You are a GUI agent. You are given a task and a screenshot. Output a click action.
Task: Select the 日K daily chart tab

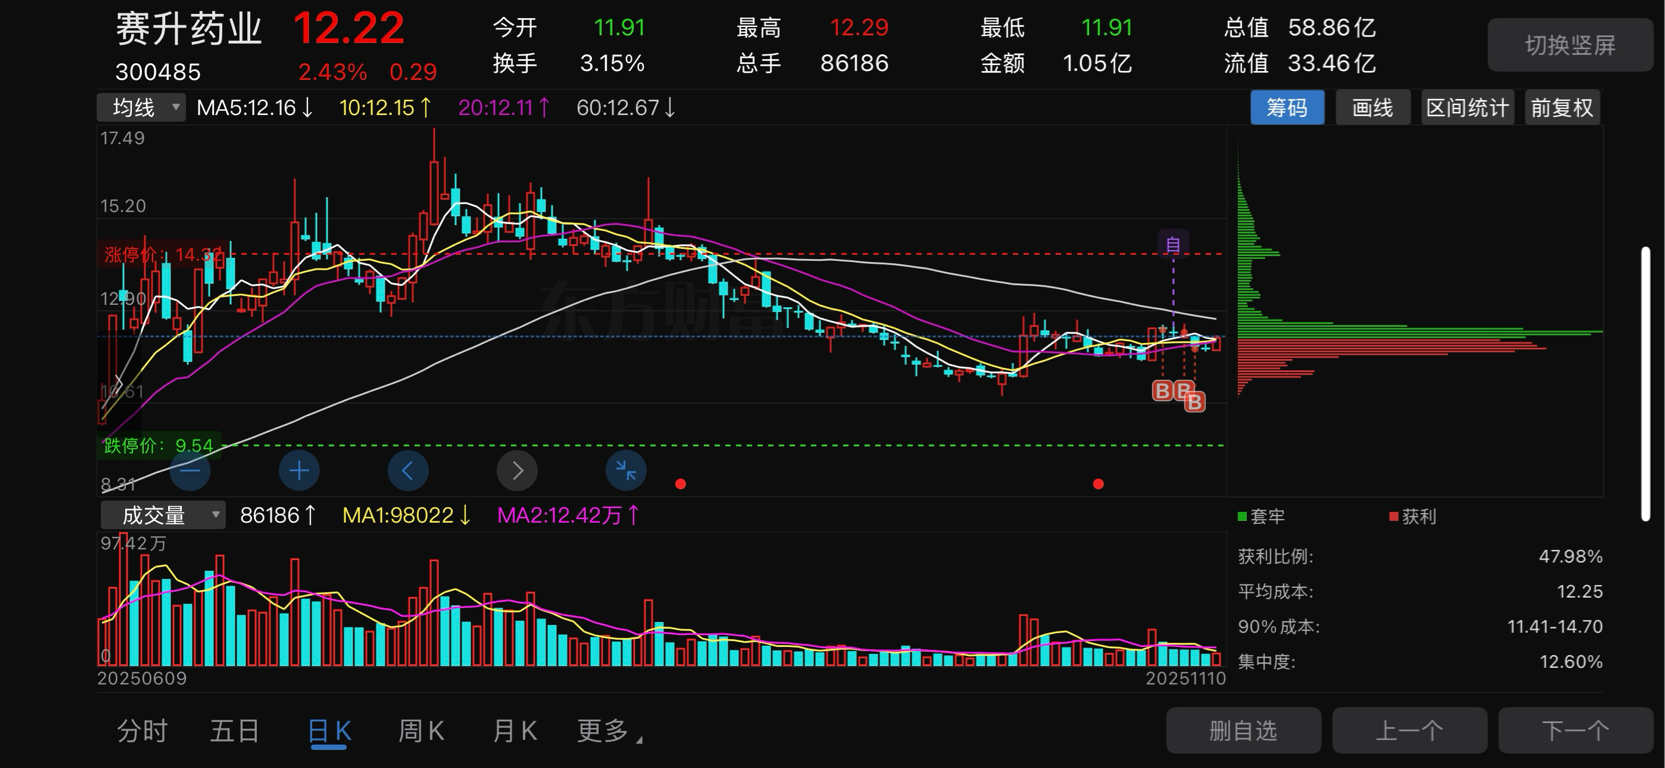click(x=329, y=731)
